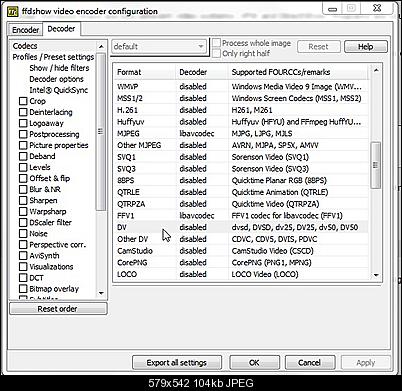Select the Other MJPEG row
This screenshot has height=391, width=402.
(x=242, y=145)
